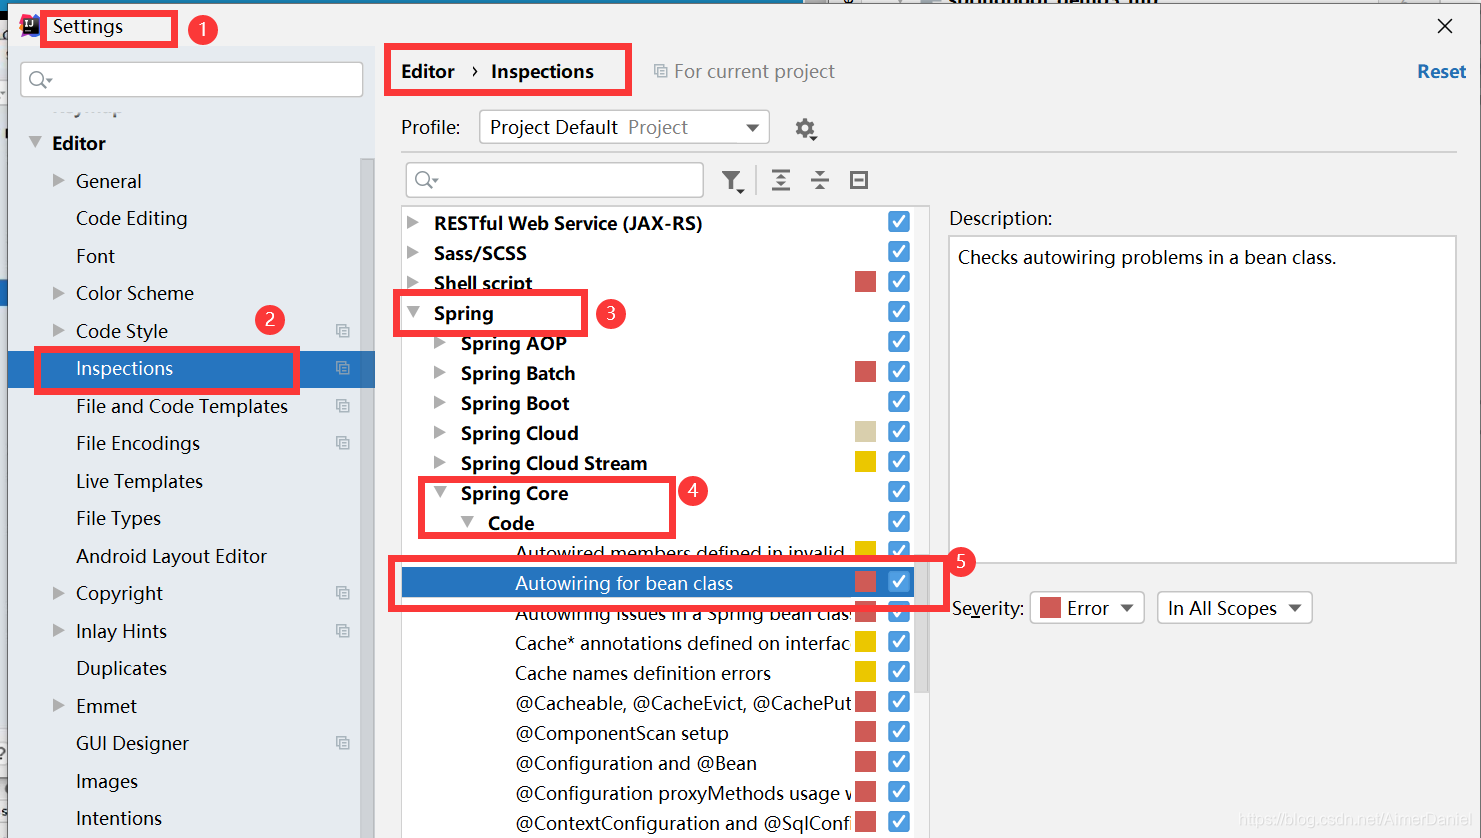Expand the Color Scheme node
The image size is (1481, 838).
click(58, 293)
